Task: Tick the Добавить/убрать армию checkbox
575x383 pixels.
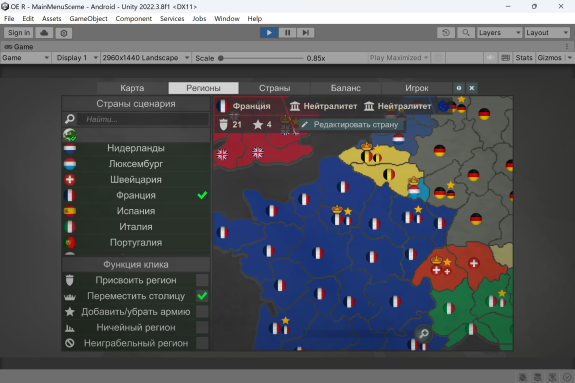Action: (x=202, y=311)
